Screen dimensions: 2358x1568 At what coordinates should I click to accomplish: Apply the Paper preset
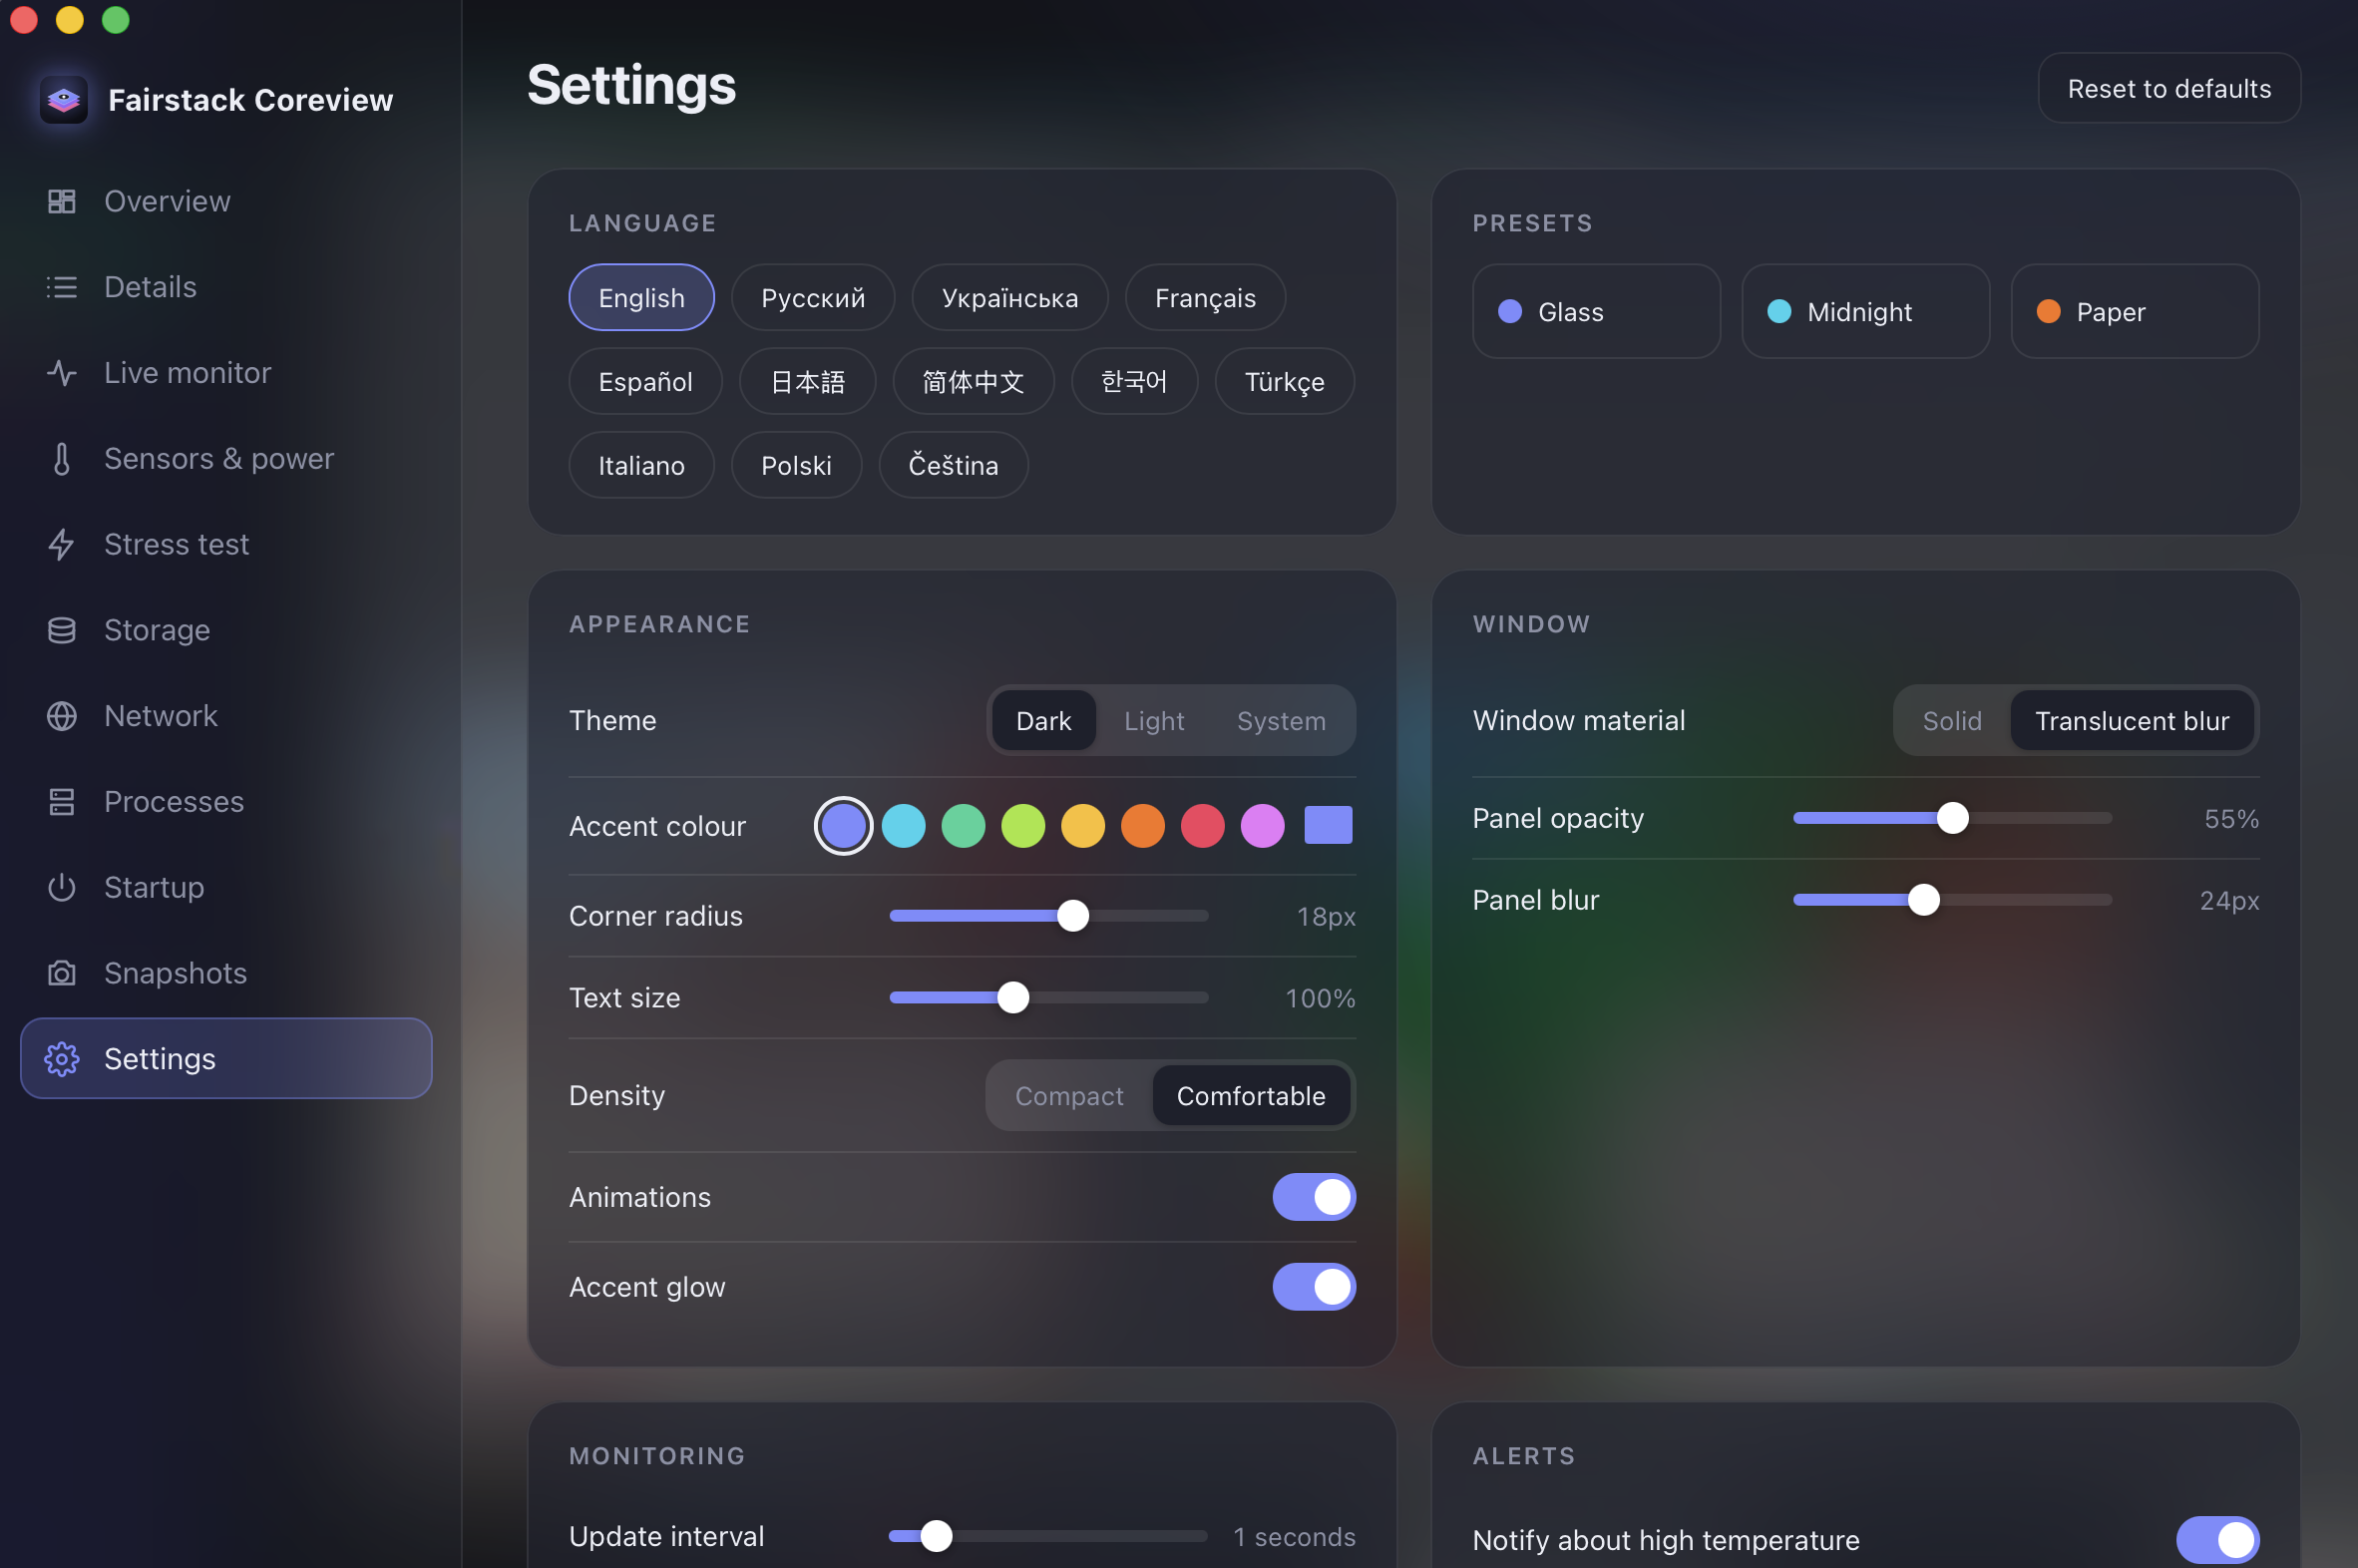tap(2134, 312)
